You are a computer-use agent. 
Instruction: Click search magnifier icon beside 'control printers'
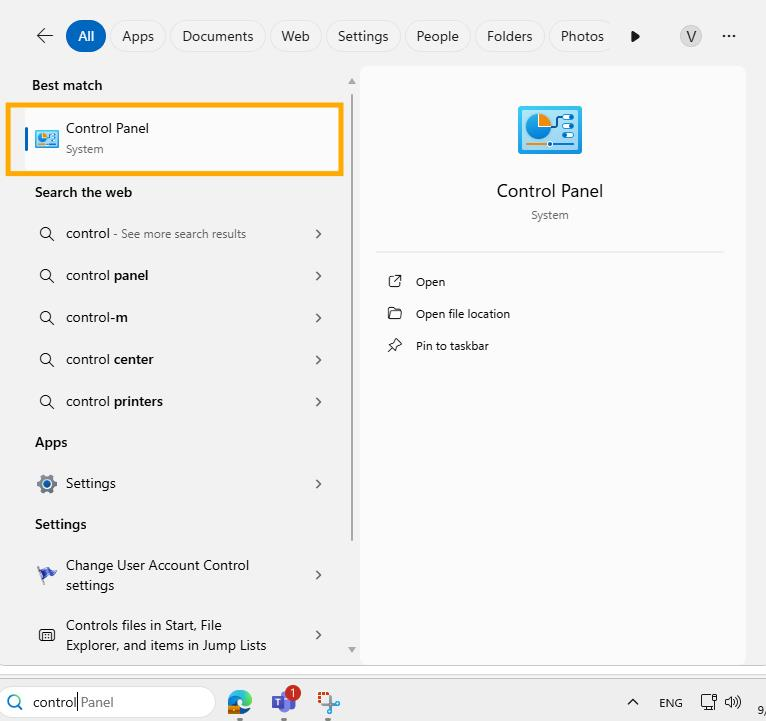[46, 402]
